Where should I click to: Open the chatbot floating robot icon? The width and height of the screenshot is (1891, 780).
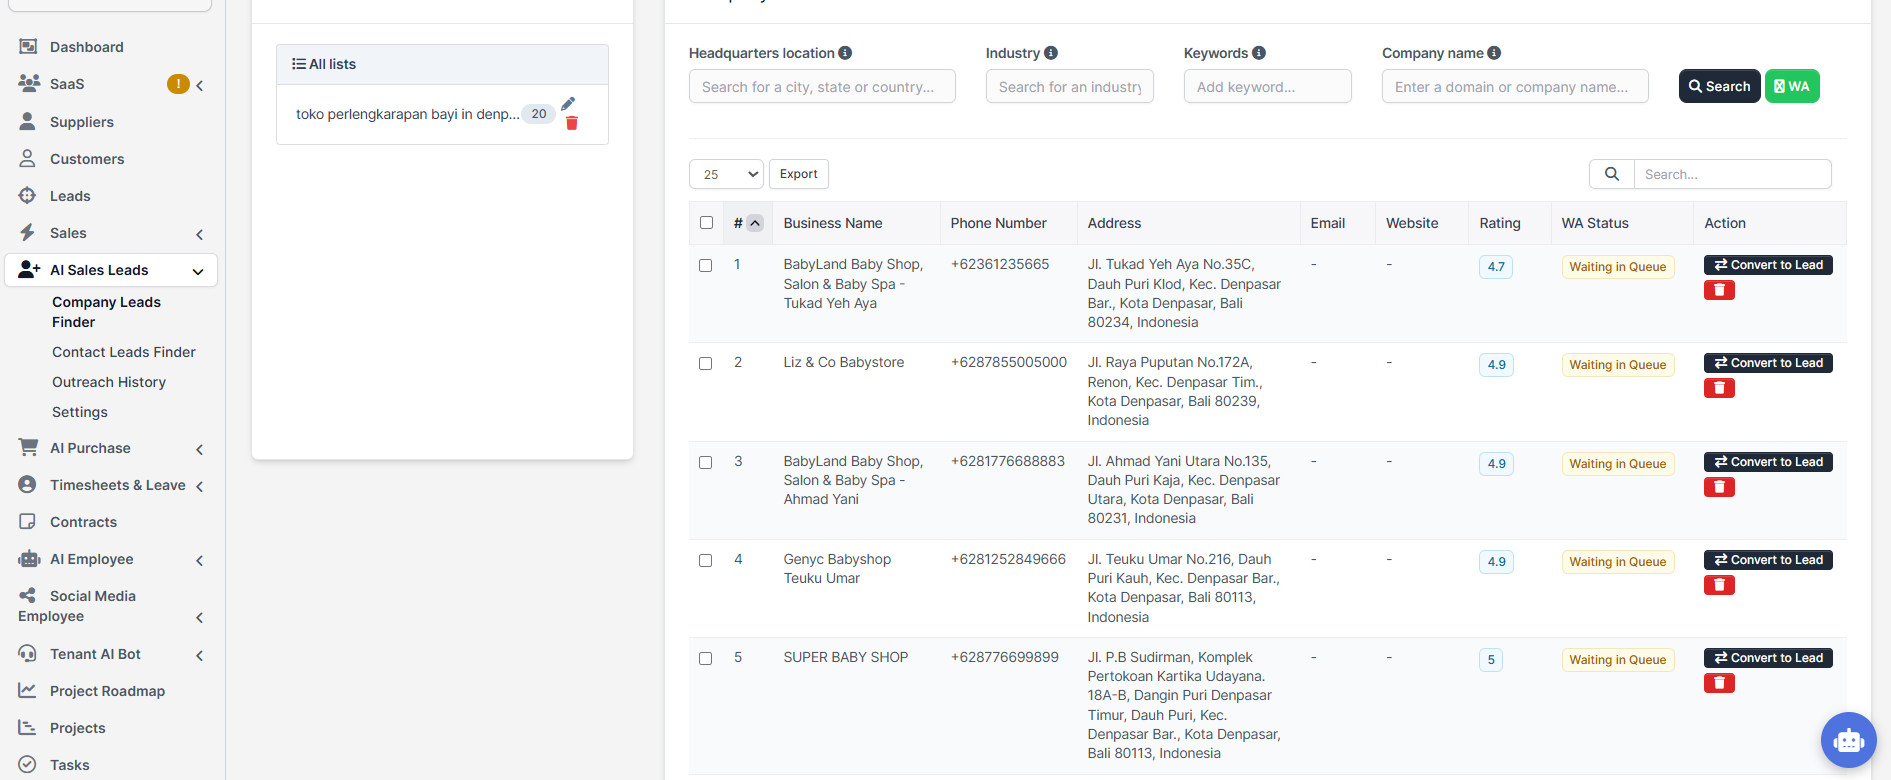[1848, 740]
